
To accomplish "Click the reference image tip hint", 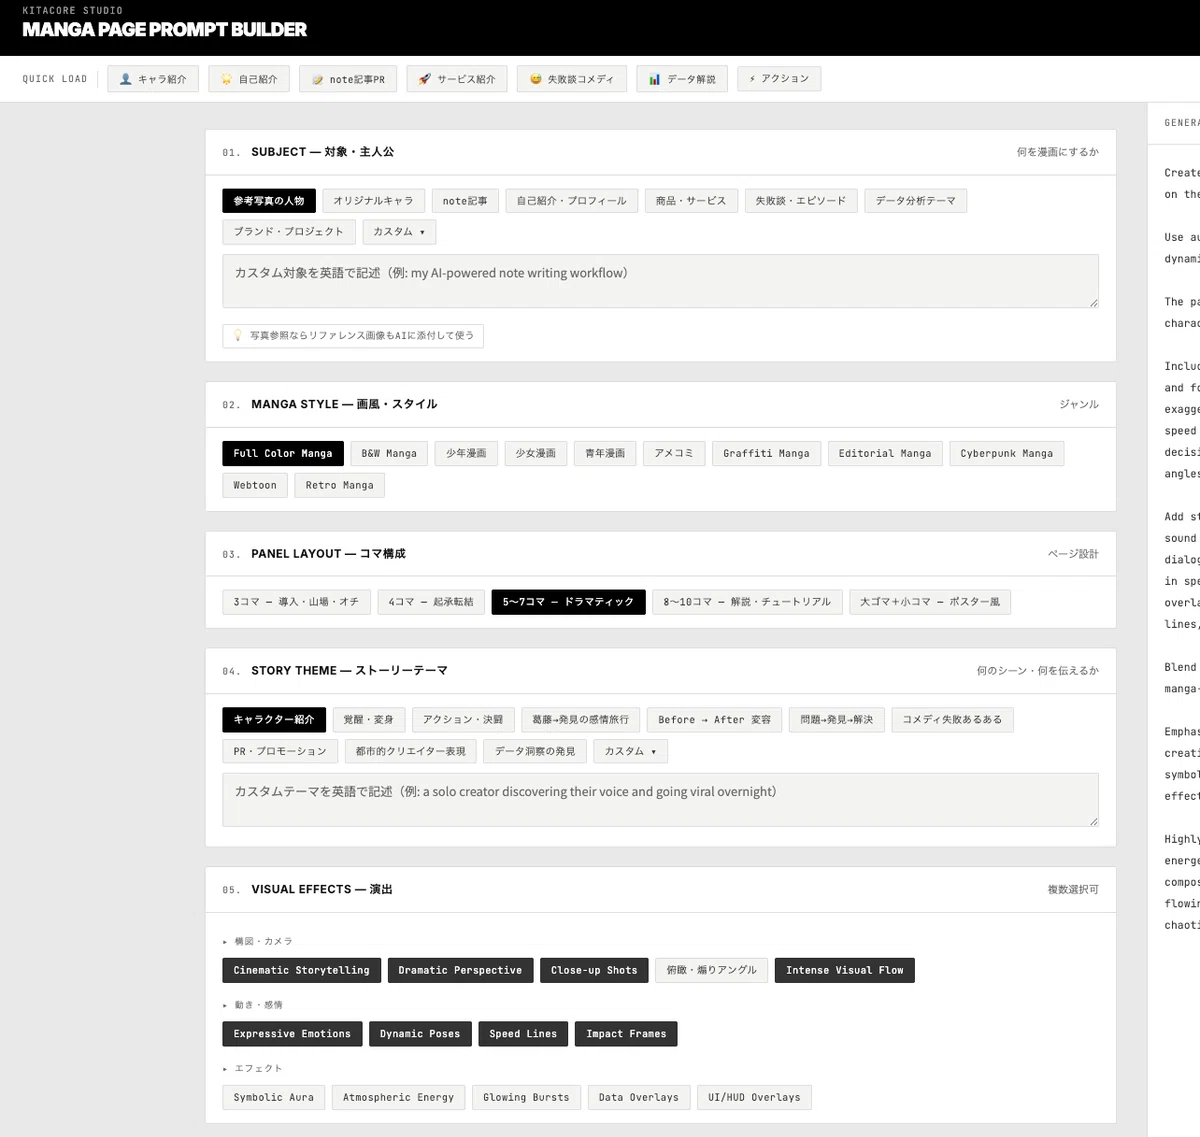I will click(353, 336).
